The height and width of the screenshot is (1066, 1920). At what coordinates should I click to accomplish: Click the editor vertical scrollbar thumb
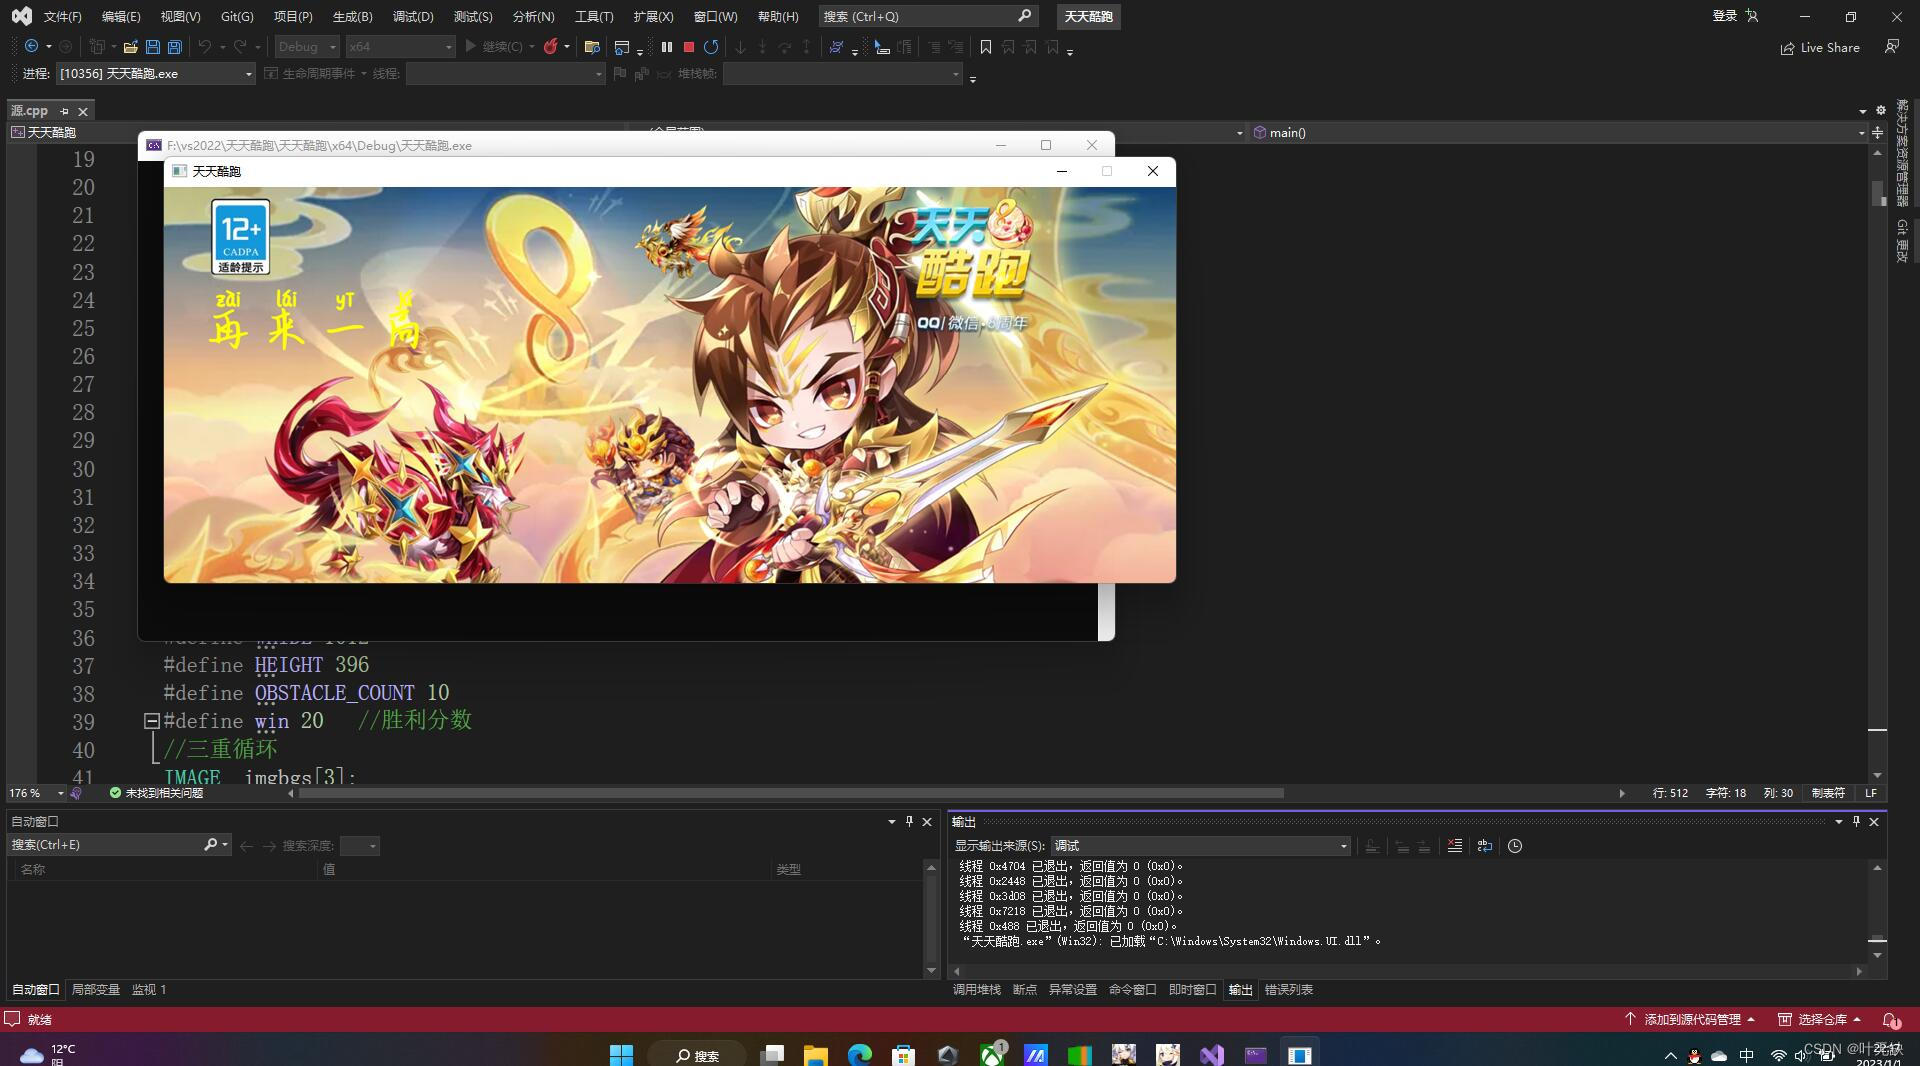click(x=1877, y=193)
